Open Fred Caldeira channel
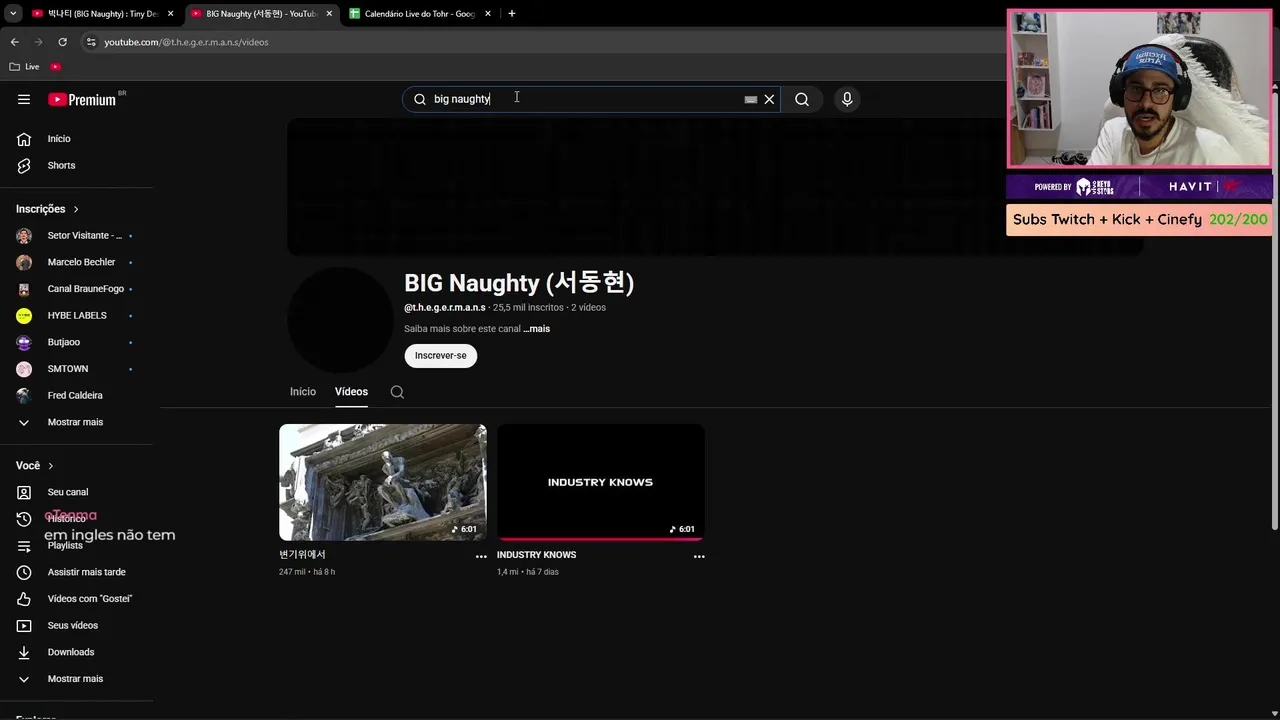Screen dimensions: 1280x720 [76, 395]
